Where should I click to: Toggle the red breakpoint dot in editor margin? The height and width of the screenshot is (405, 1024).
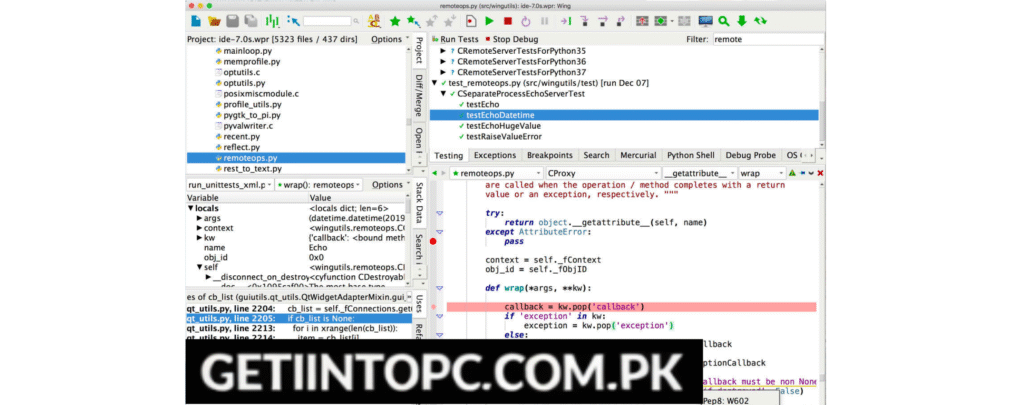pos(433,242)
